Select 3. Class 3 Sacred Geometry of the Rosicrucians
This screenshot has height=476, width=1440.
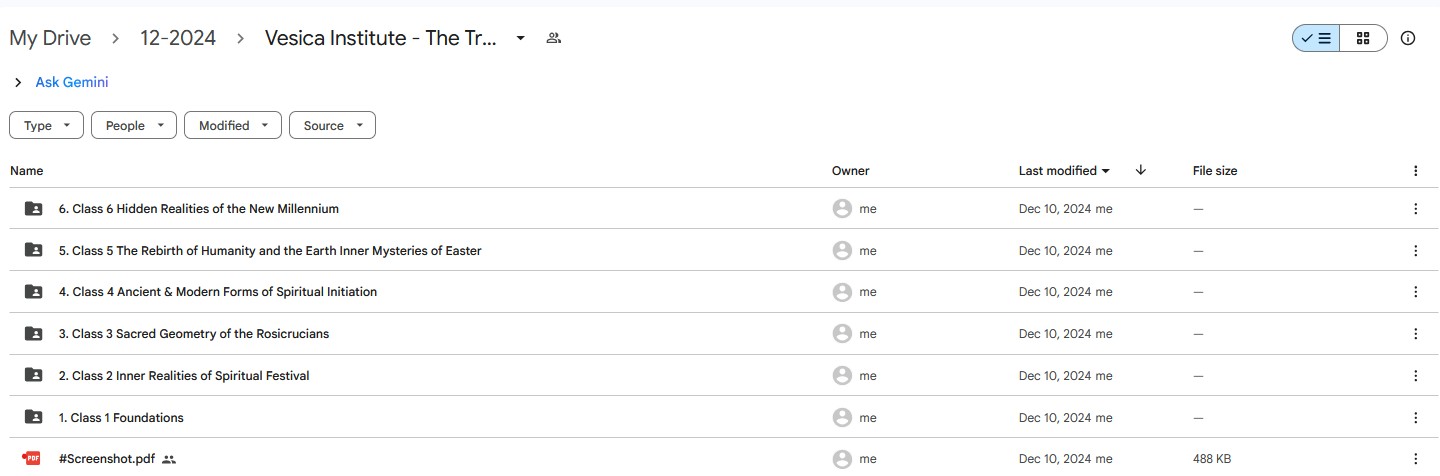click(x=194, y=334)
